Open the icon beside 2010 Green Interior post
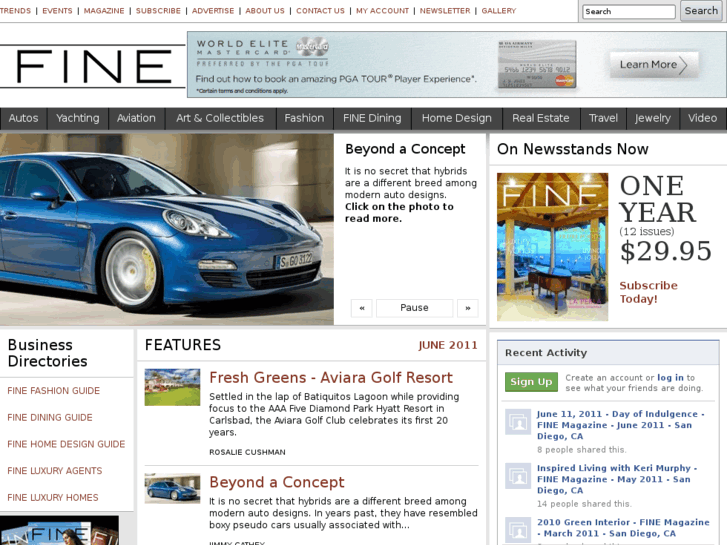Image resolution: width=727 pixels, height=545 pixels. tap(518, 530)
